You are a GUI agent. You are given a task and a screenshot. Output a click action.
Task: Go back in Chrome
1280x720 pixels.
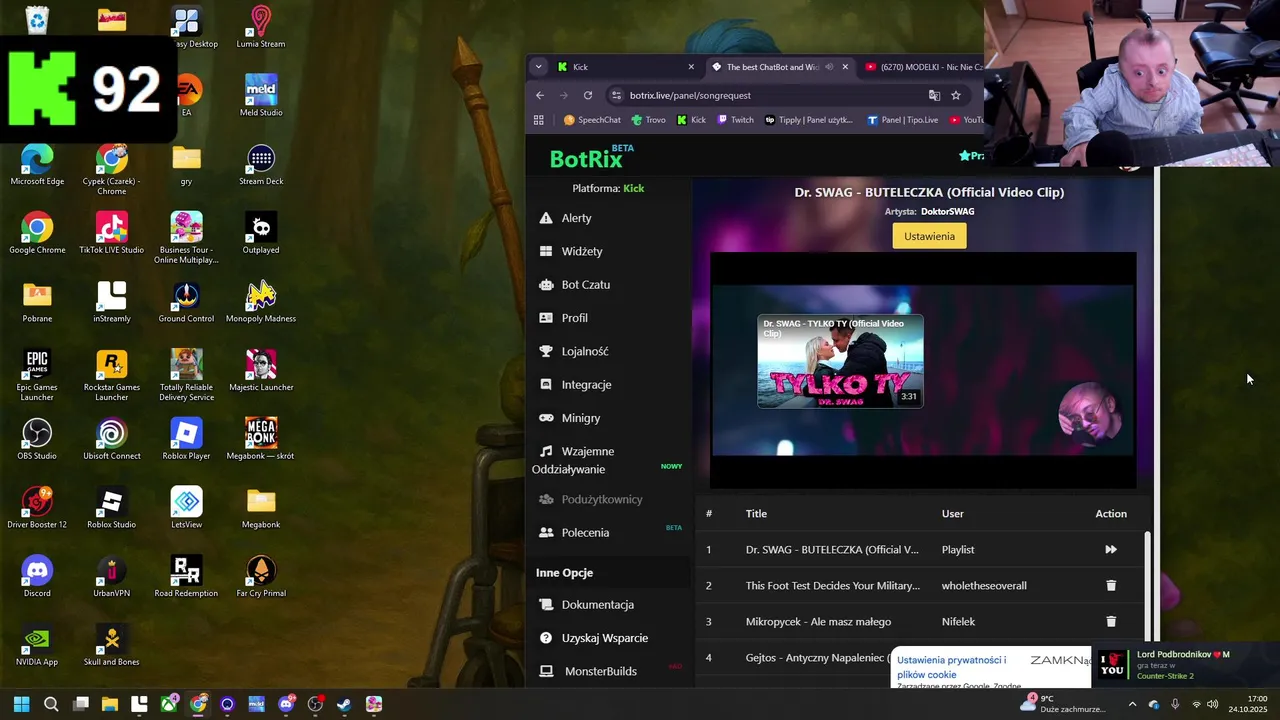540,95
